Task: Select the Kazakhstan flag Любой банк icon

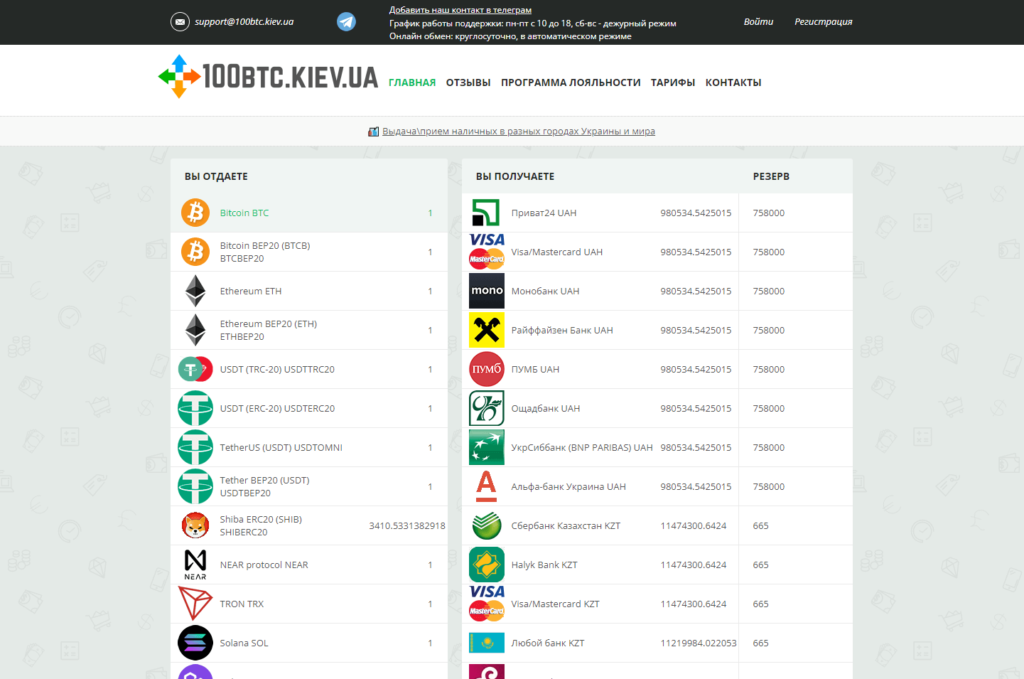Action: coord(487,643)
